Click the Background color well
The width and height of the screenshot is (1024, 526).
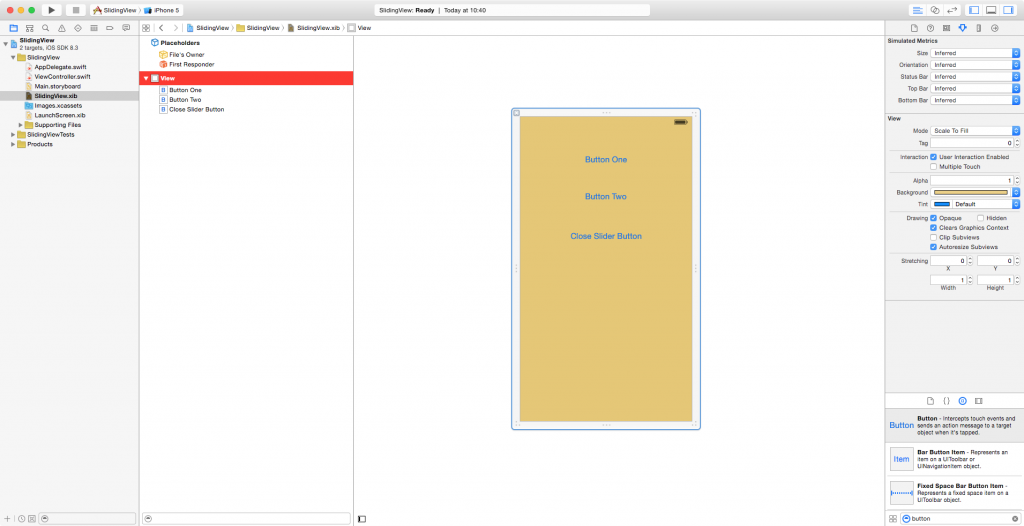coord(971,193)
